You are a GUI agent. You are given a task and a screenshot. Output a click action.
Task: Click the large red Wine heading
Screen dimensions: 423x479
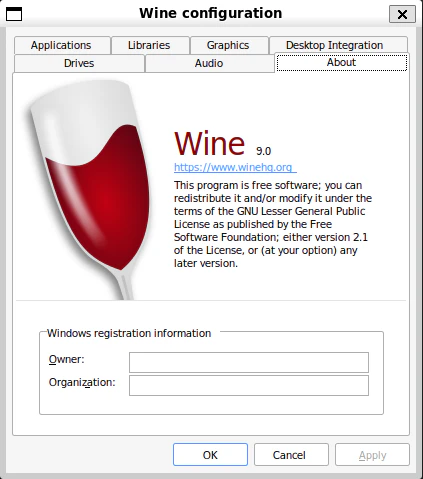[x=210, y=144]
